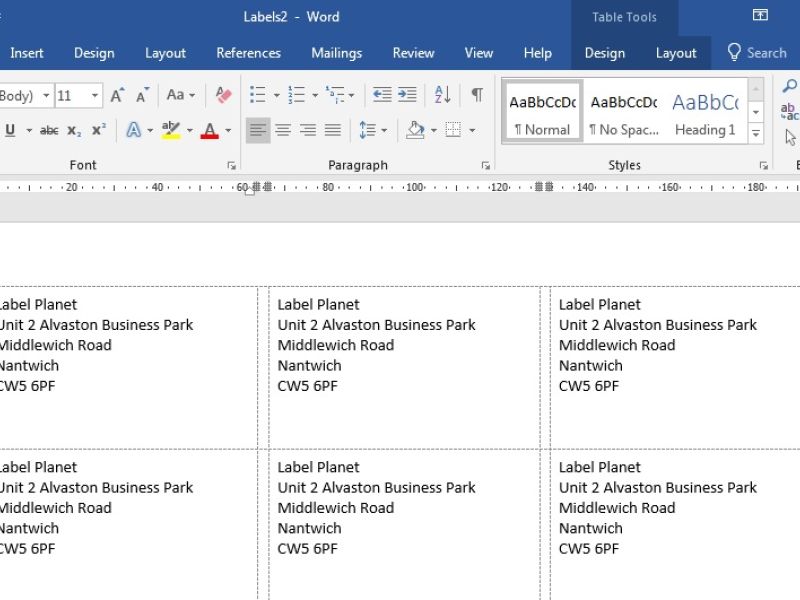Apply a bulleted list
This screenshot has height=600, width=800.
(x=257, y=96)
